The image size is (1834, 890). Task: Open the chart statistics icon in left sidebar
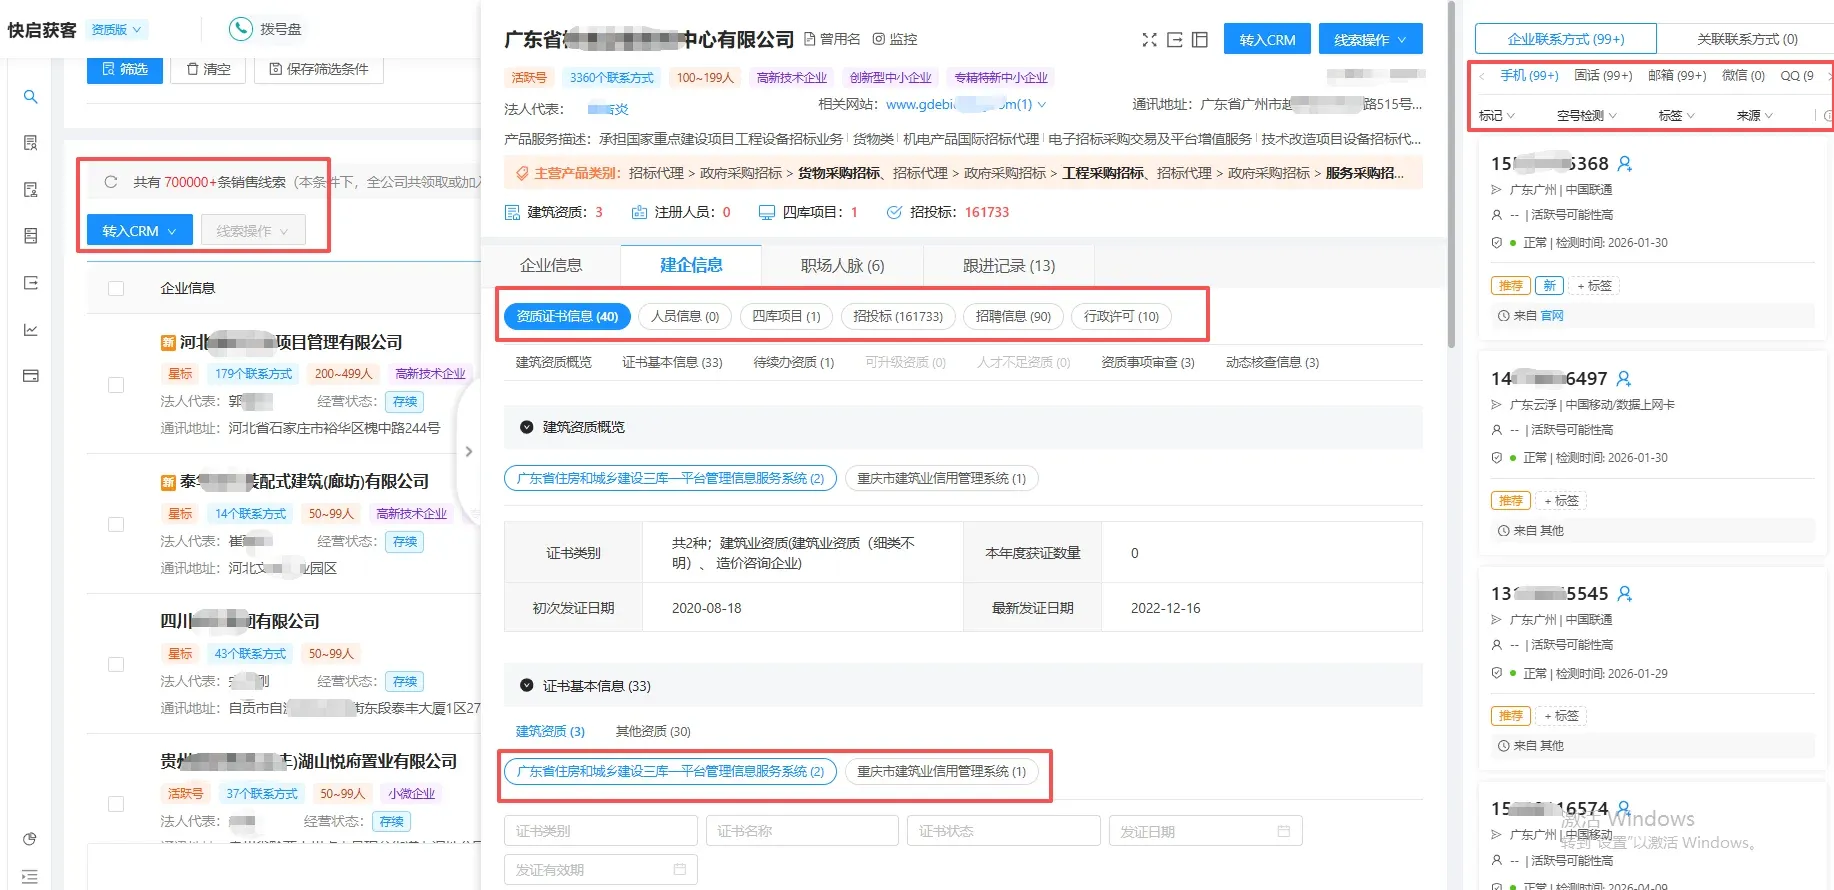31,330
